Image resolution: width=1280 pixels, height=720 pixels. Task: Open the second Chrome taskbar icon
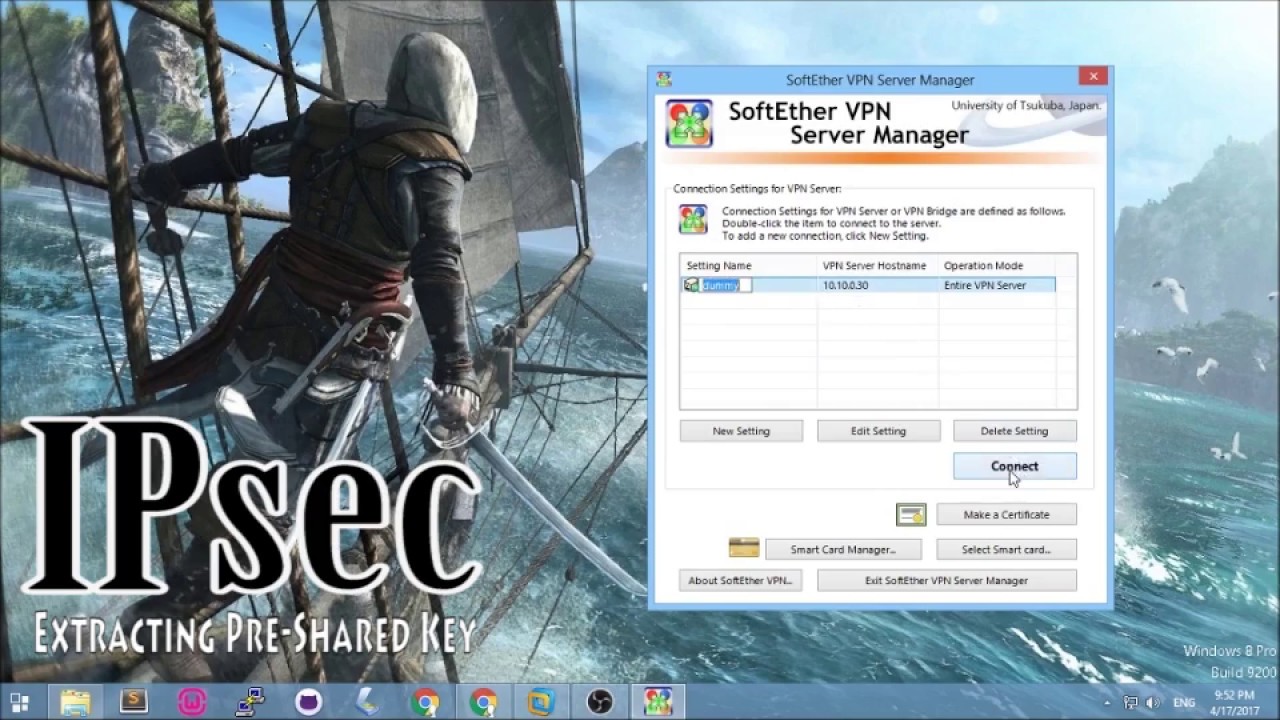[x=483, y=702]
